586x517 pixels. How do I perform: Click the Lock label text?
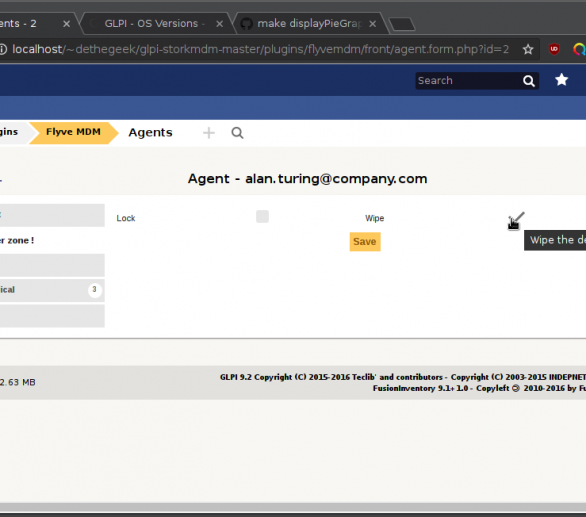pos(126,218)
